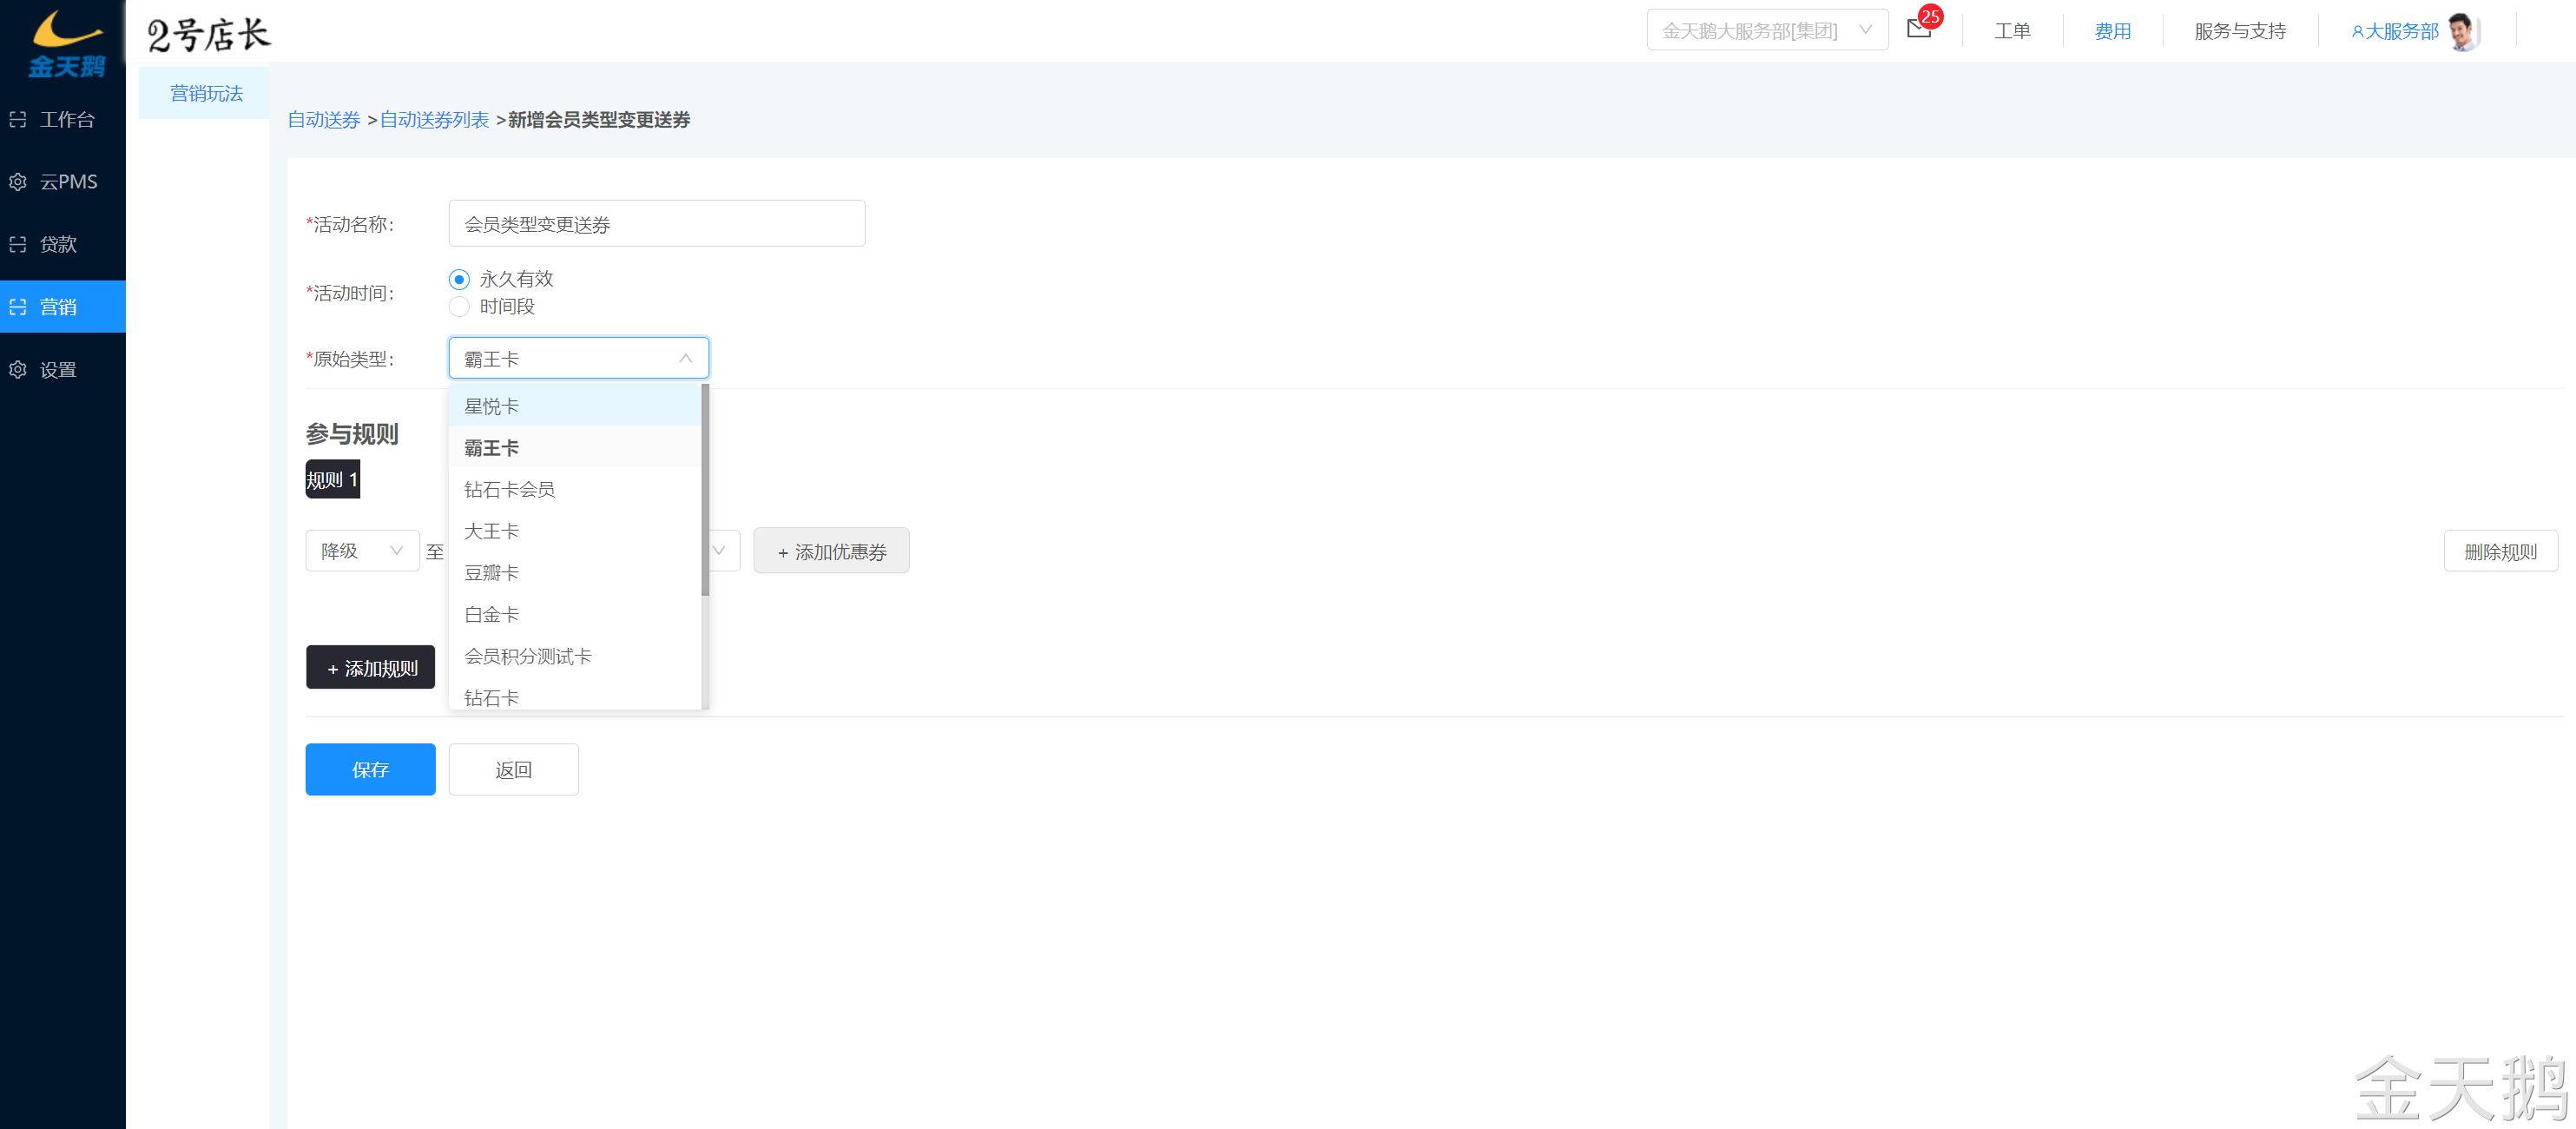The height and width of the screenshot is (1129, 2576).
Task: Choose 会员积分测试卡 from the dropdown list
Action: coord(575,656)
